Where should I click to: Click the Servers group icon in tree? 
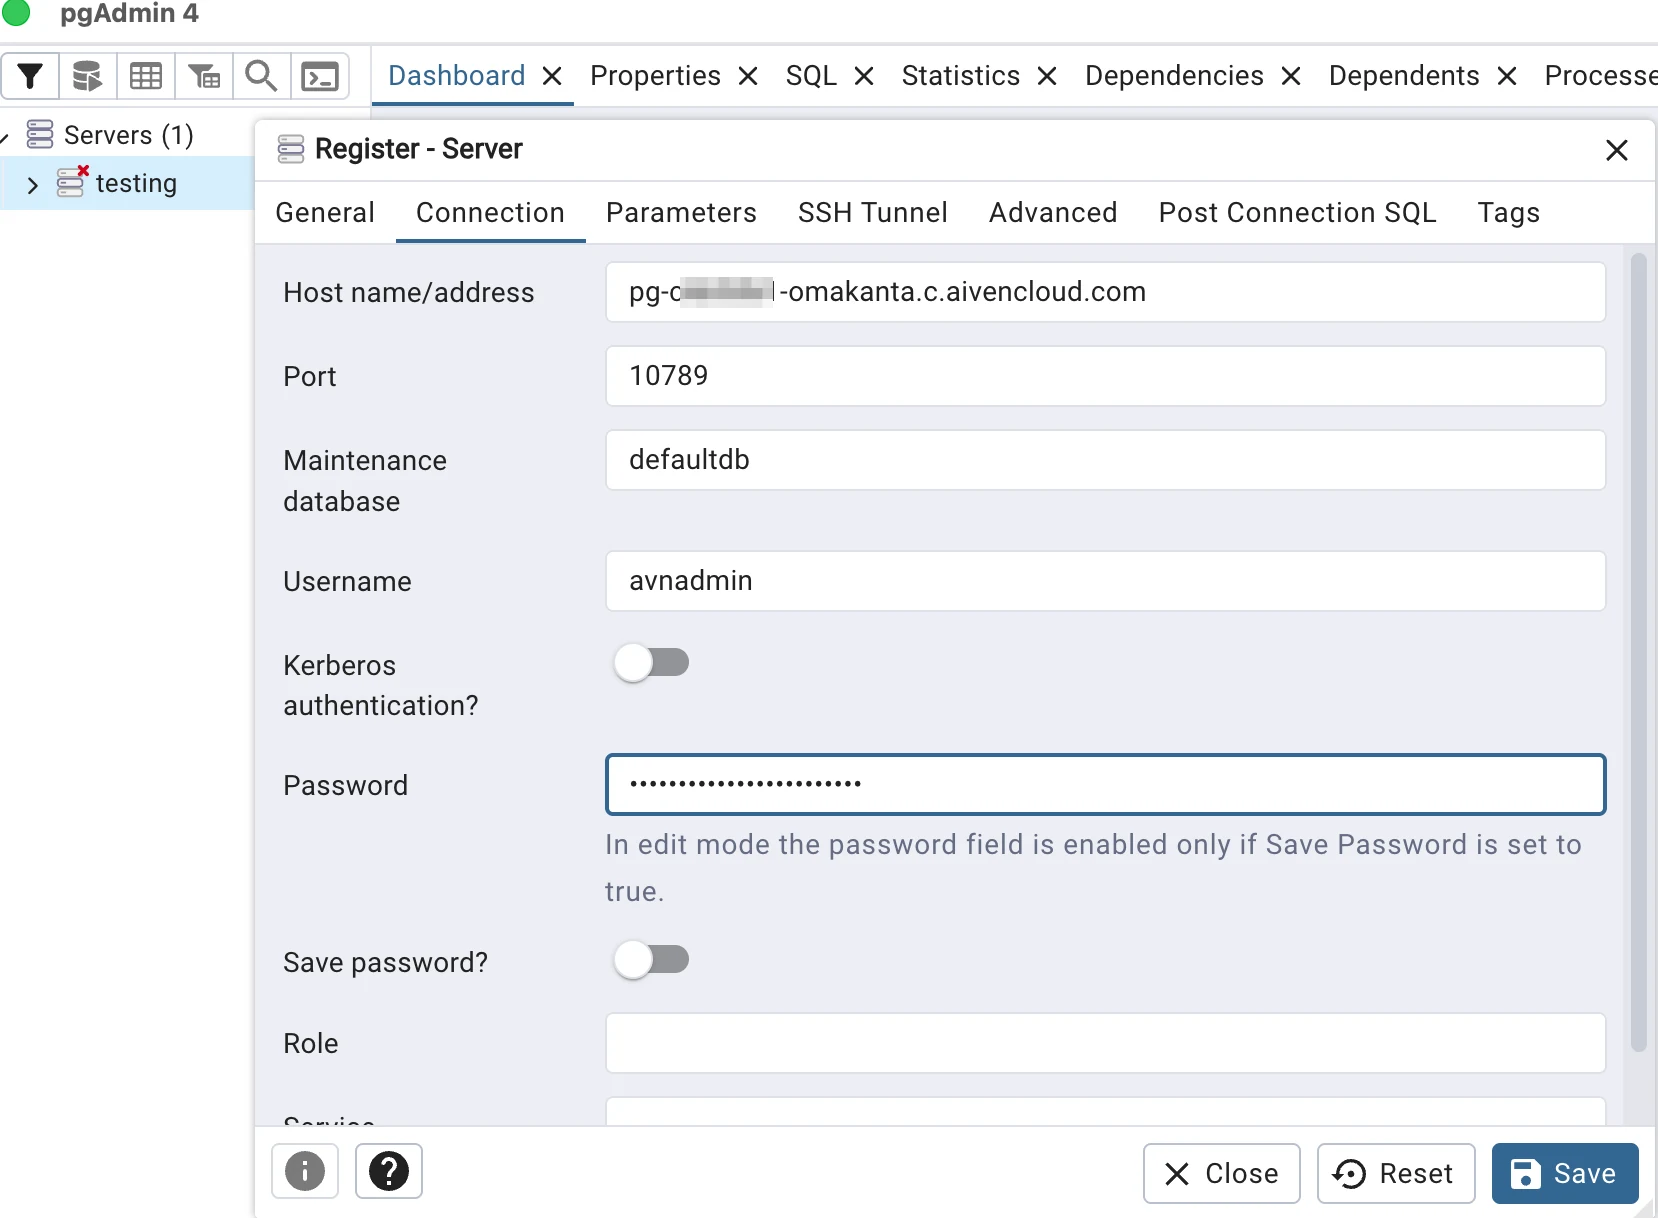[40, 134]
